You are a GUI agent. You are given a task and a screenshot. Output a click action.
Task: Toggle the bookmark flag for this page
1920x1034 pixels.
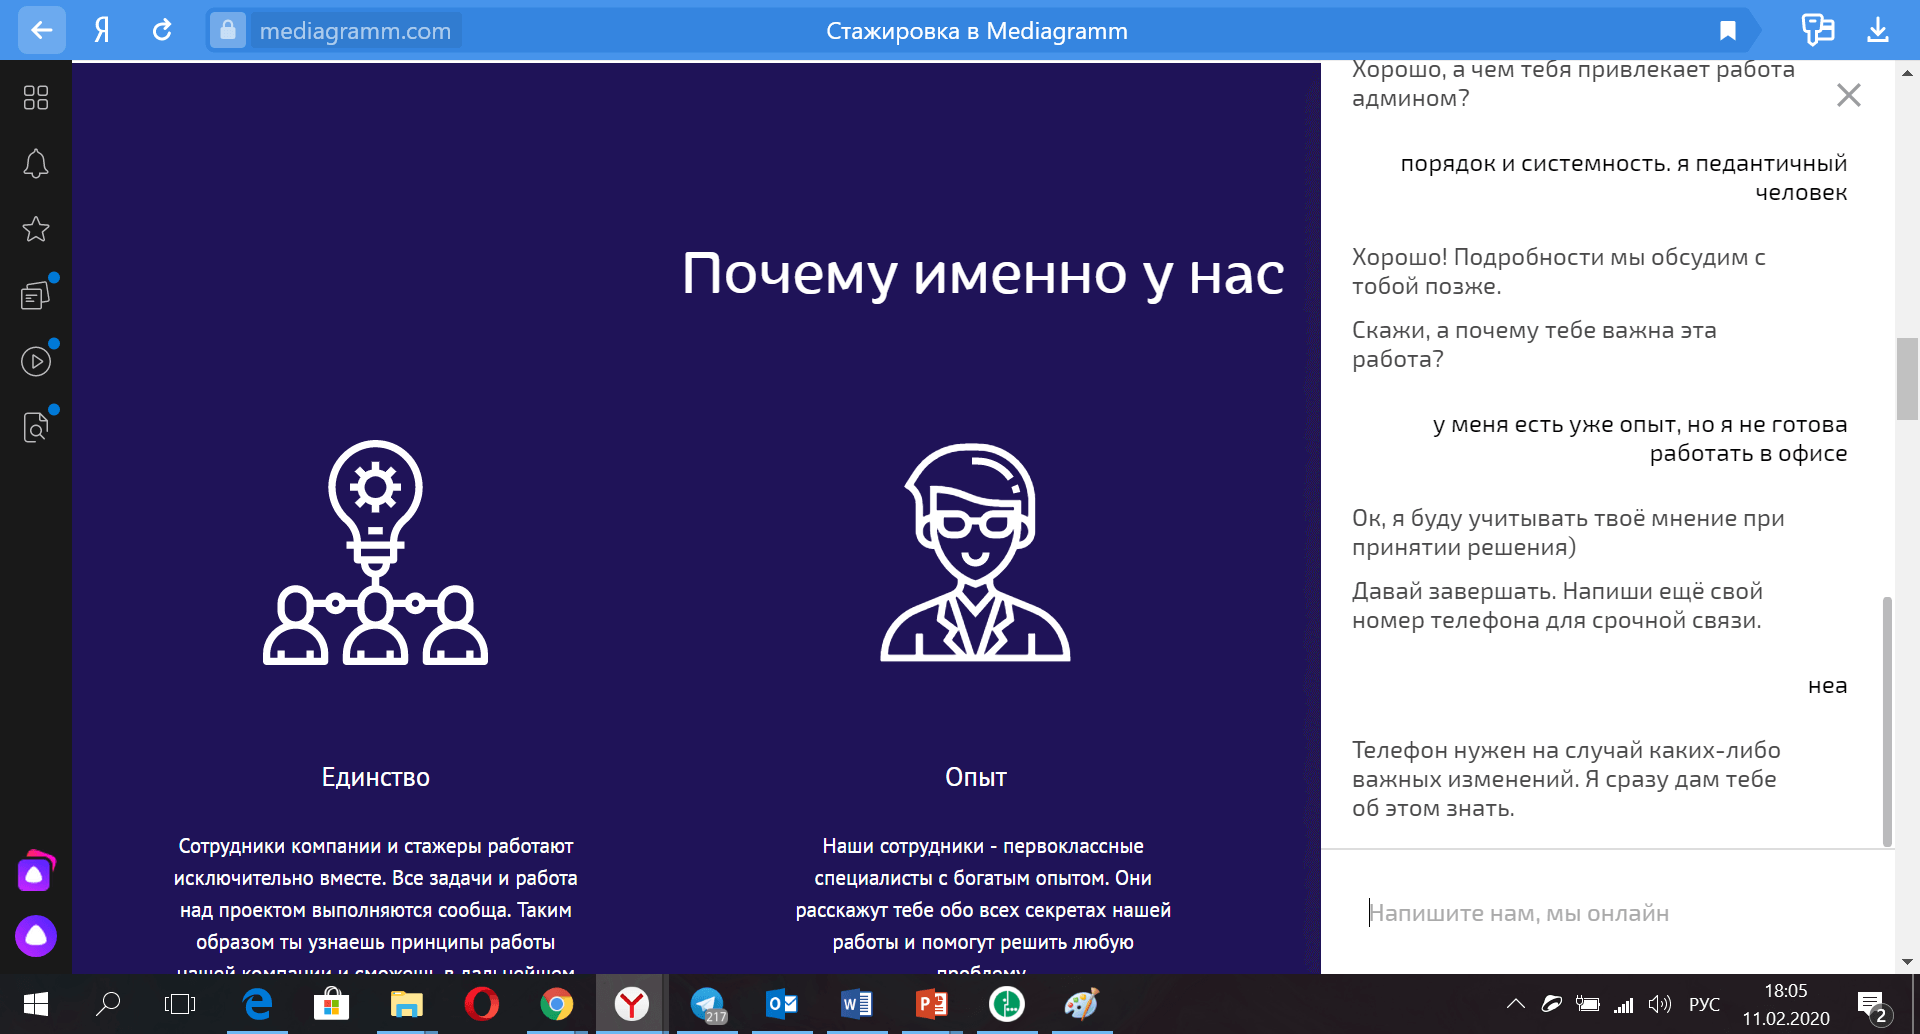coord(1728,30)
